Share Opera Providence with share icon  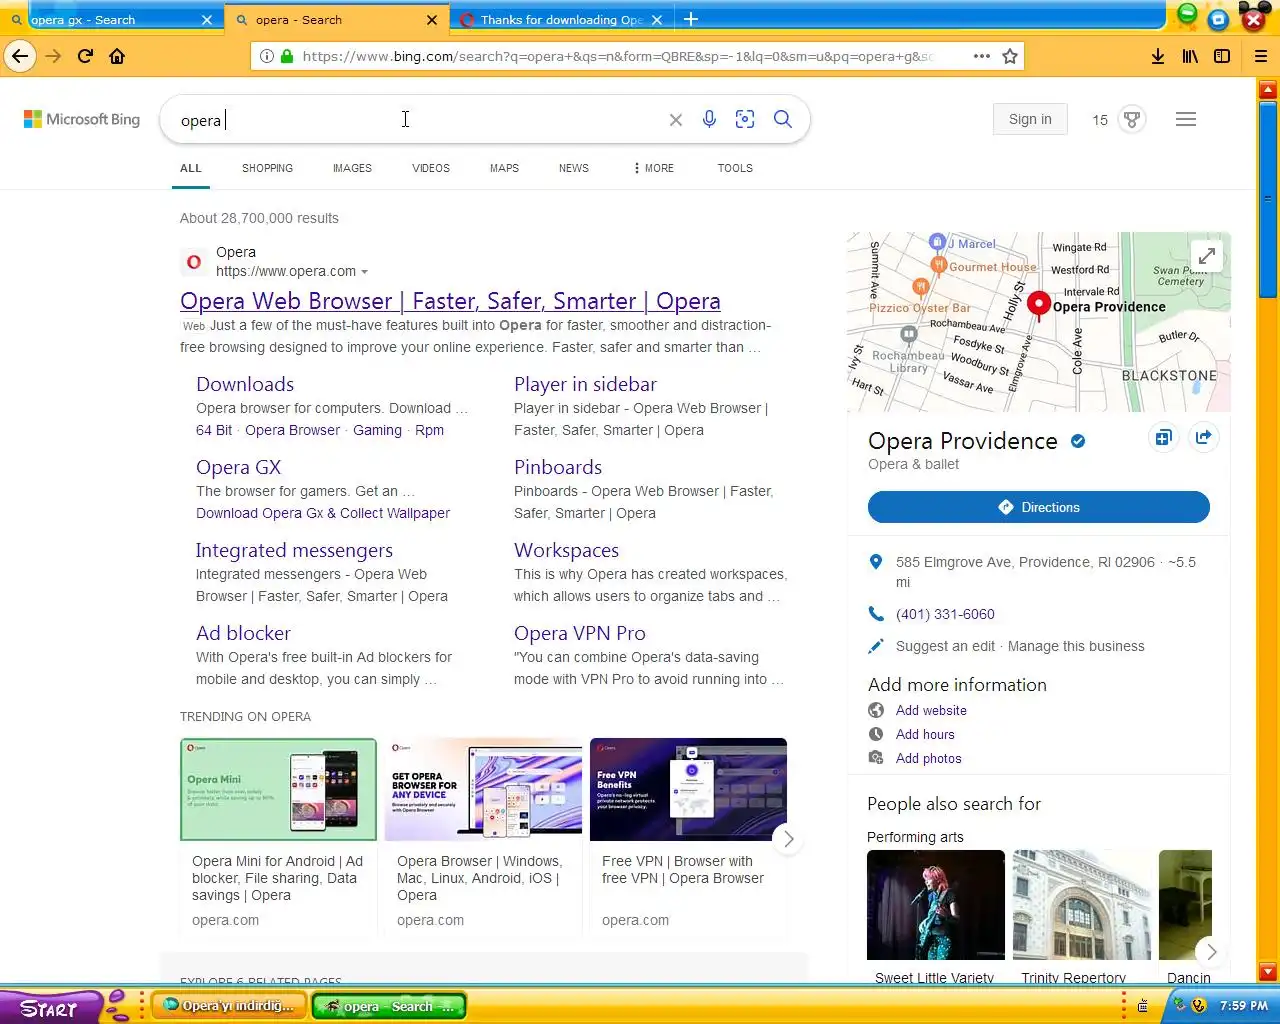(x=1203, y=437)
